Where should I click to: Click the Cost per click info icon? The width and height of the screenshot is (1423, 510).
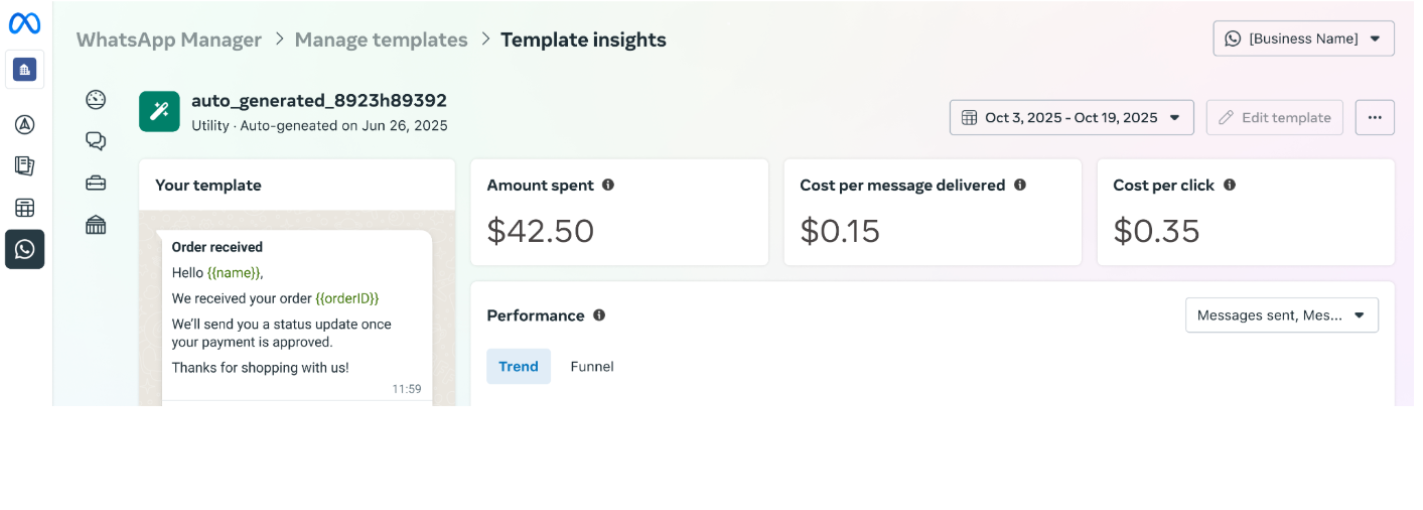pos(1229,185)
